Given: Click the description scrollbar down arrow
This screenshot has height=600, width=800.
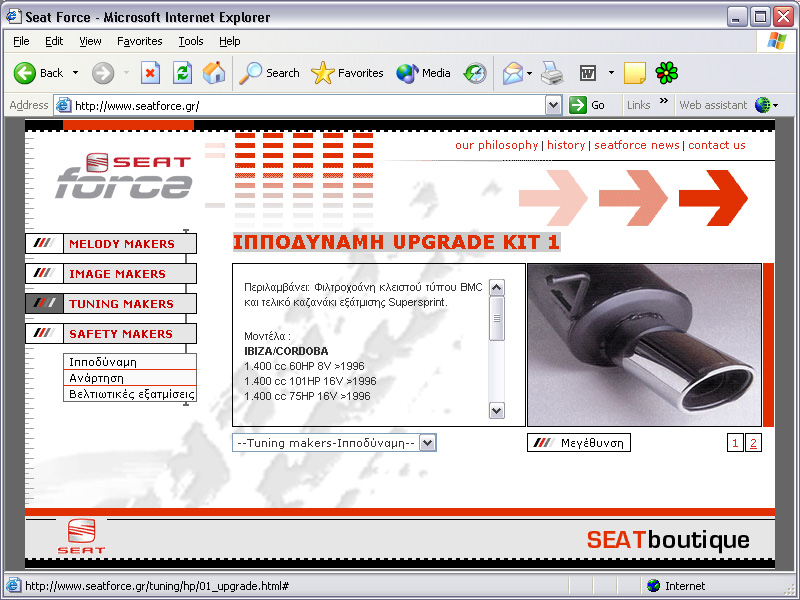Looking at the screenshot, I should pyautogui.click(x=496, y=410).
